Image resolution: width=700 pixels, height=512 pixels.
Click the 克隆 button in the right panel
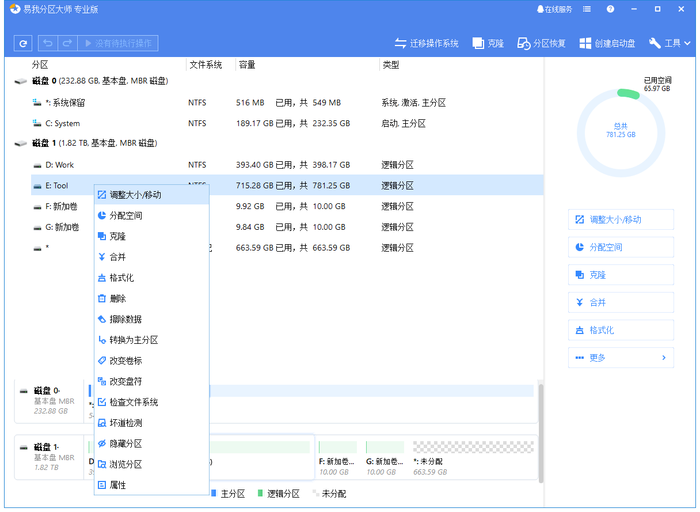(x=621, y=275)
